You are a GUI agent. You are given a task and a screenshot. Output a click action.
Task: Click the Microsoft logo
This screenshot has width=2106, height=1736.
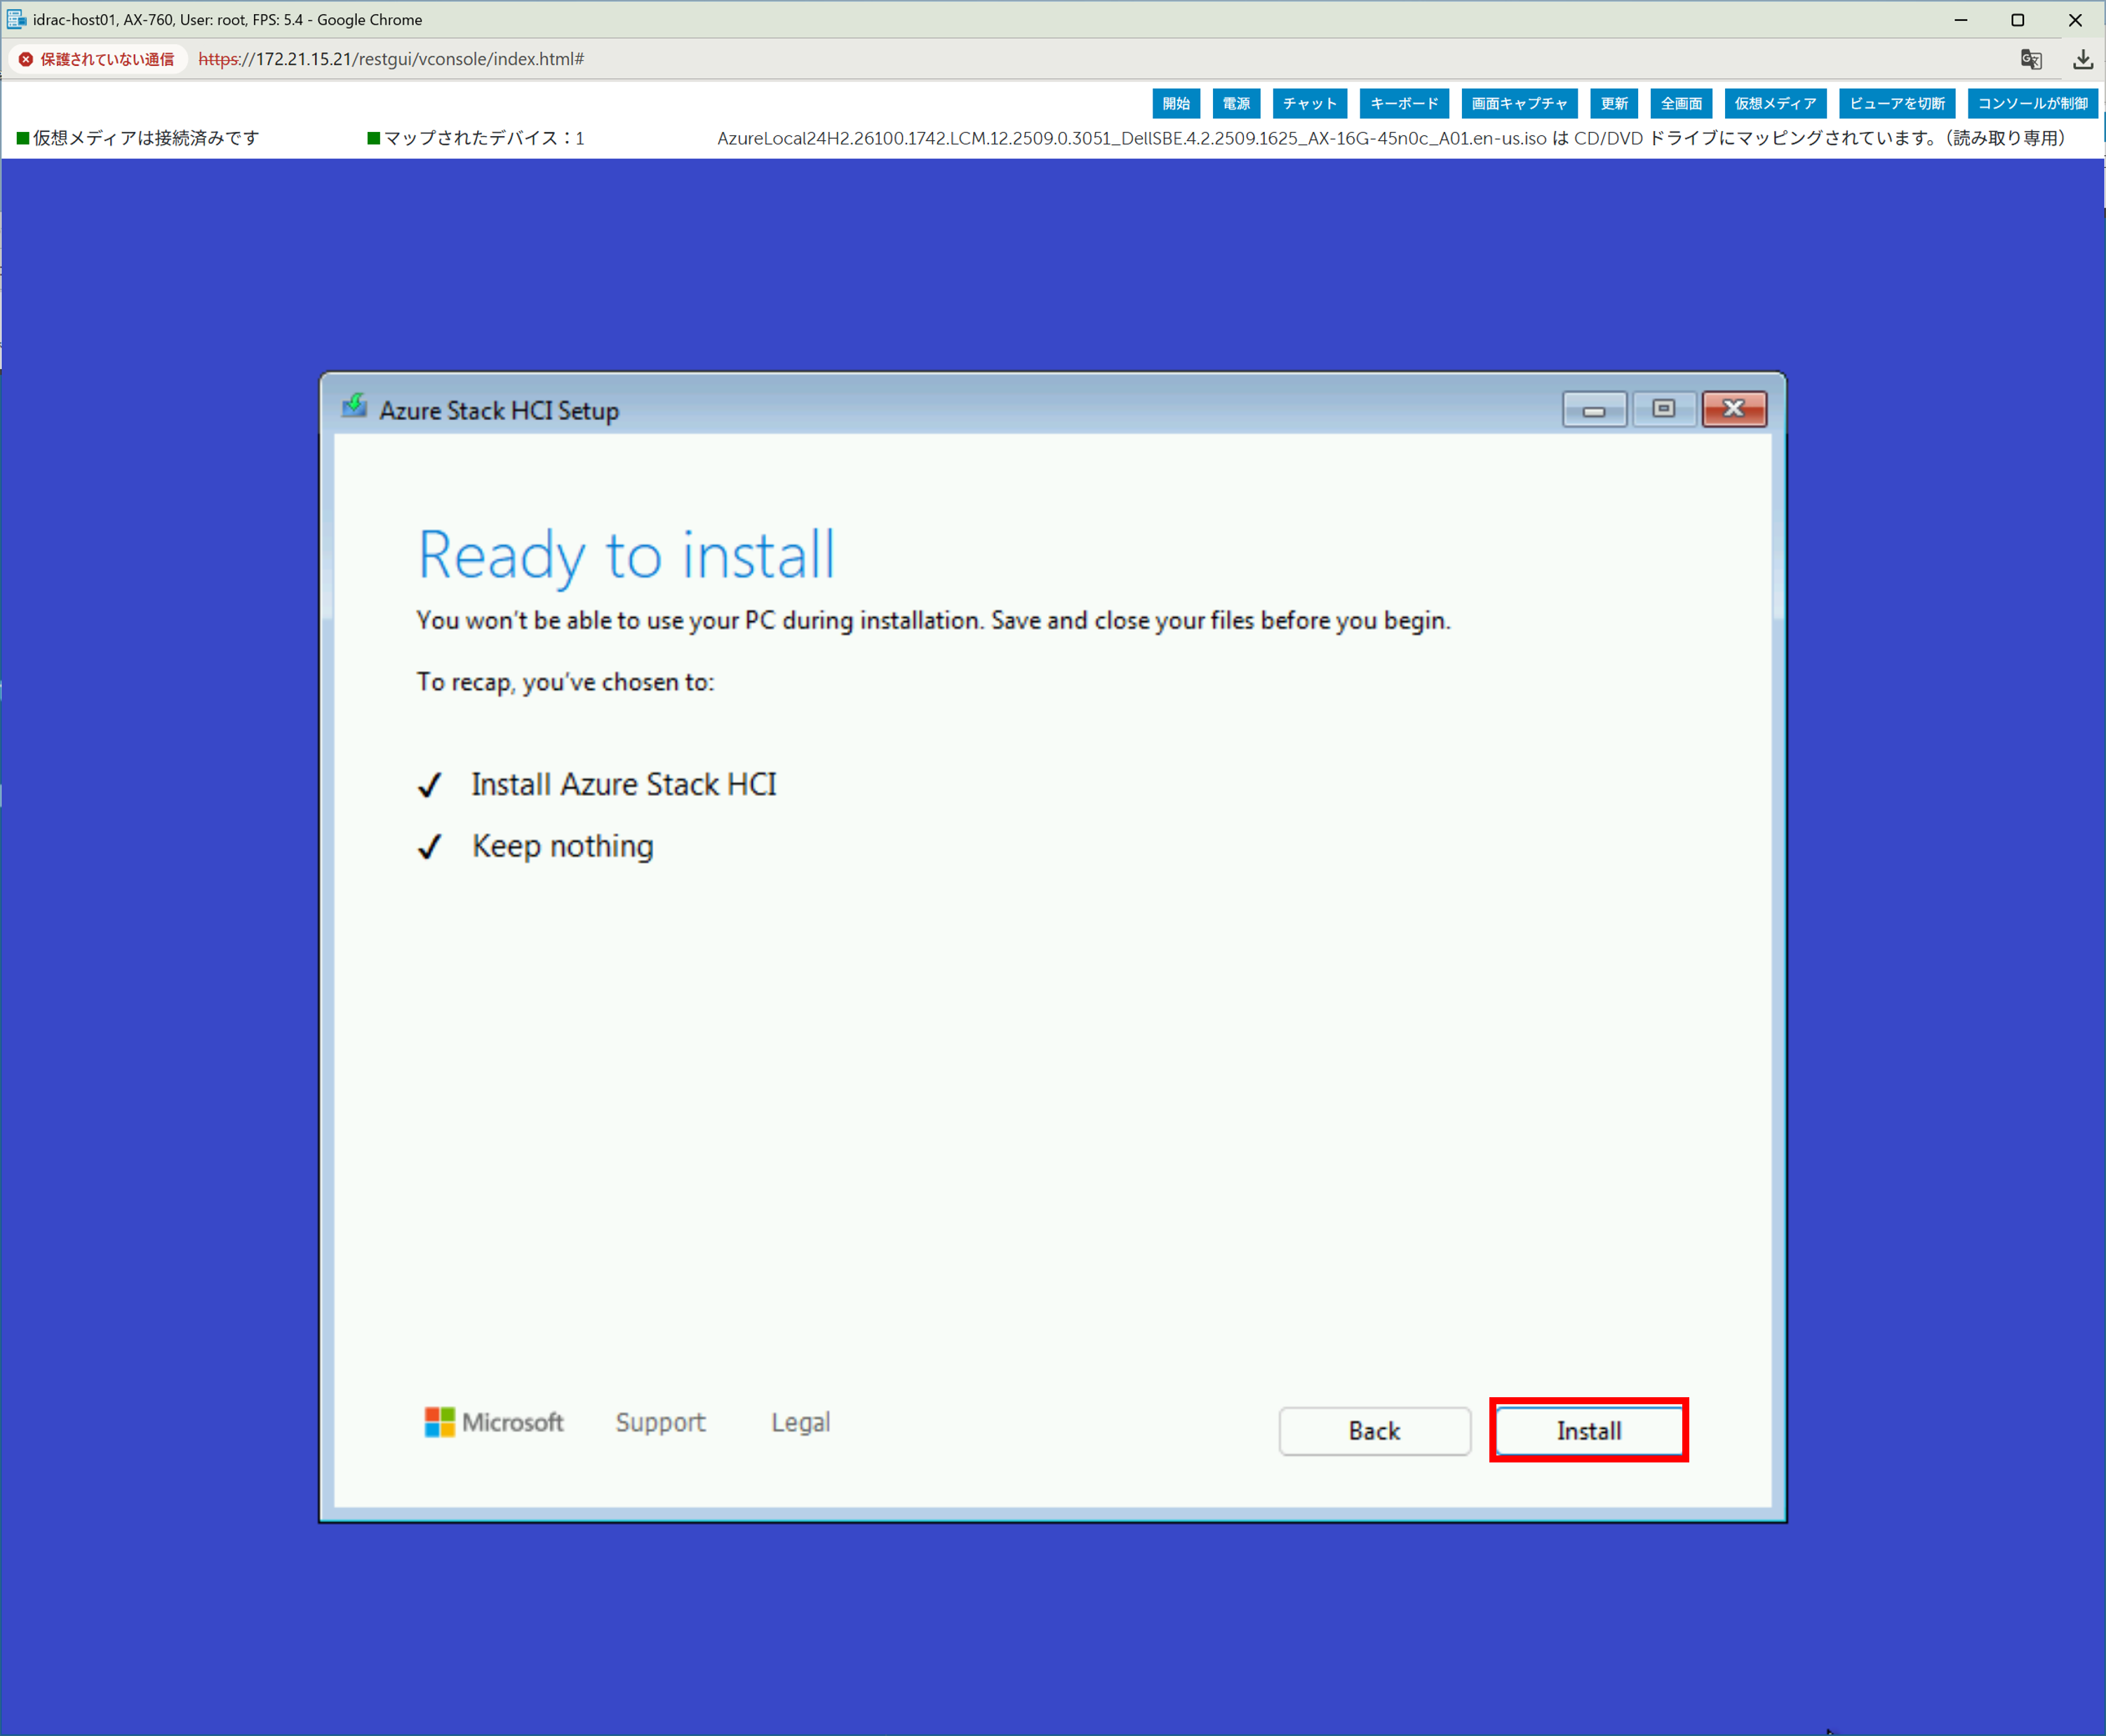(x=494, y=1421)
